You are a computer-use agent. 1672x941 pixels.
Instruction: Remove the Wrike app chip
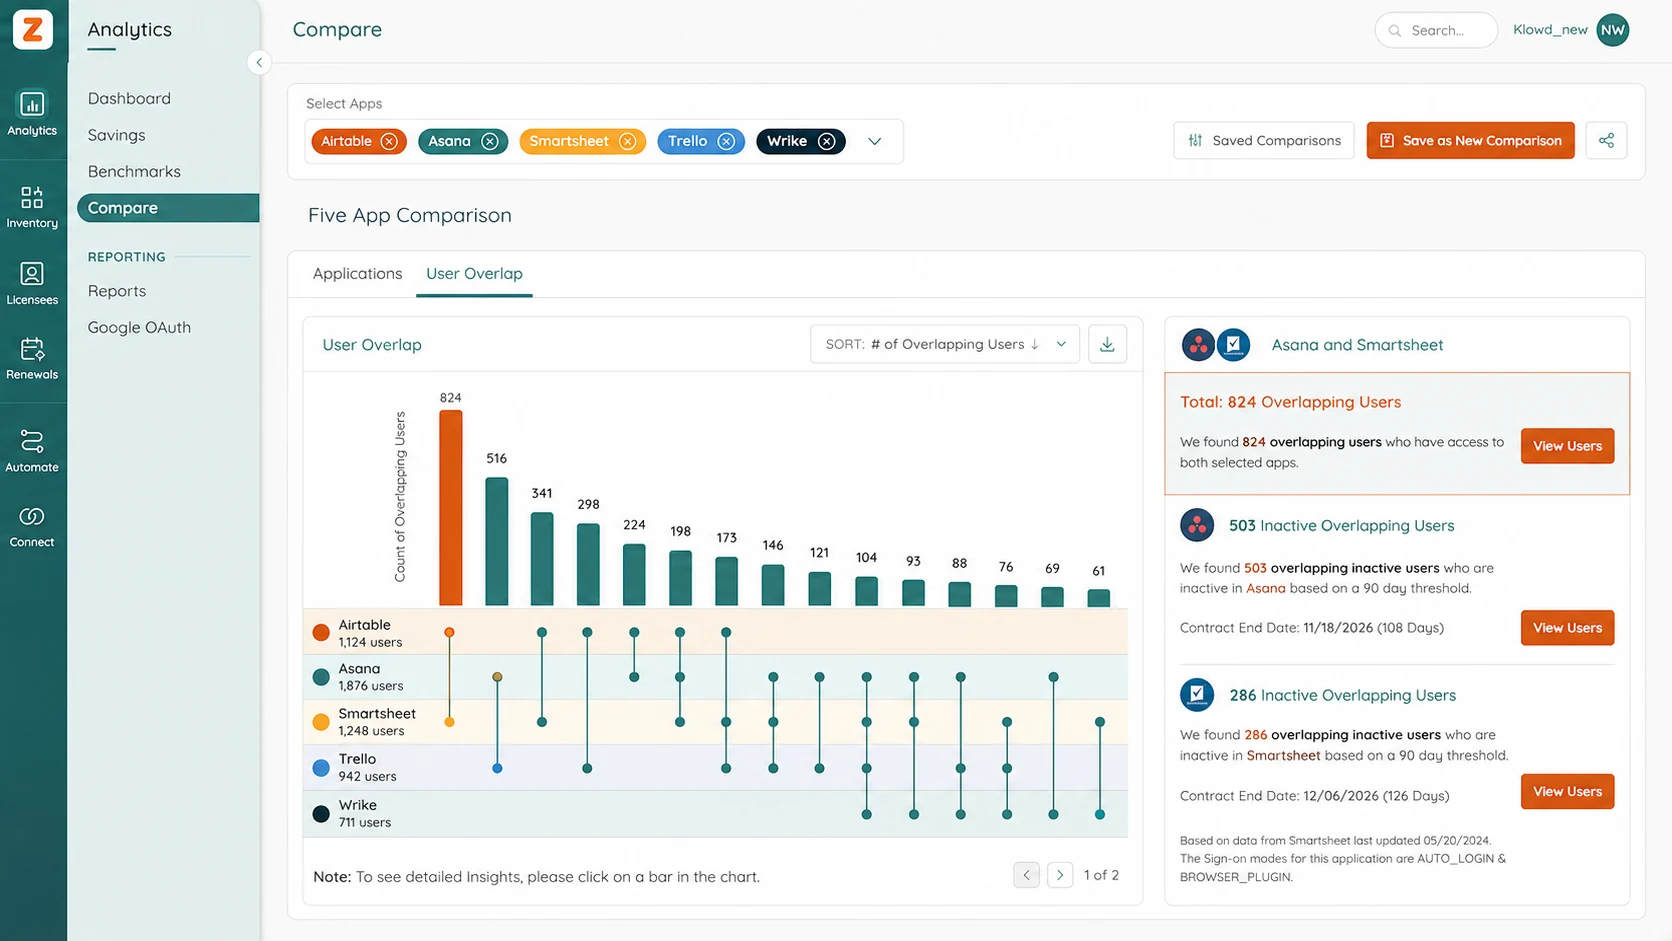(826, 141)
